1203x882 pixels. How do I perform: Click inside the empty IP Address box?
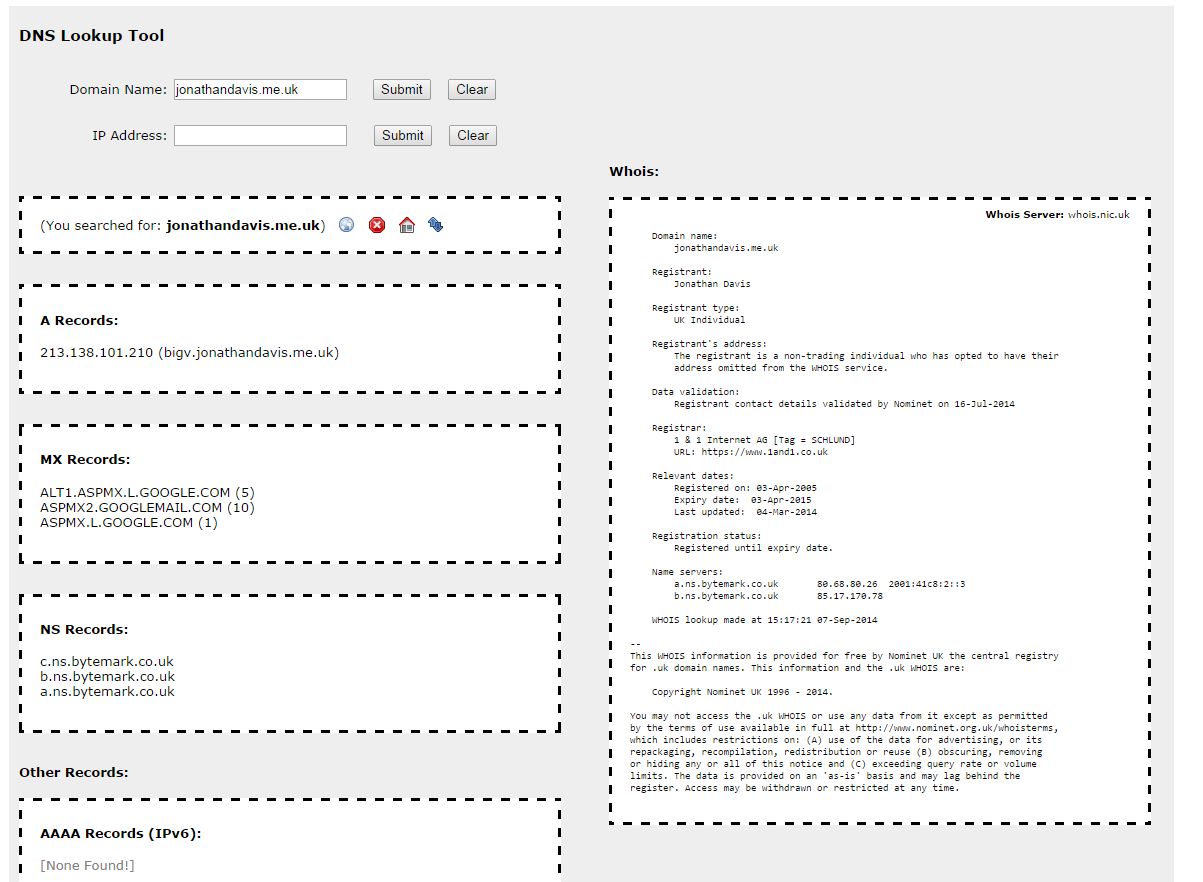click(x=260, y=135)
